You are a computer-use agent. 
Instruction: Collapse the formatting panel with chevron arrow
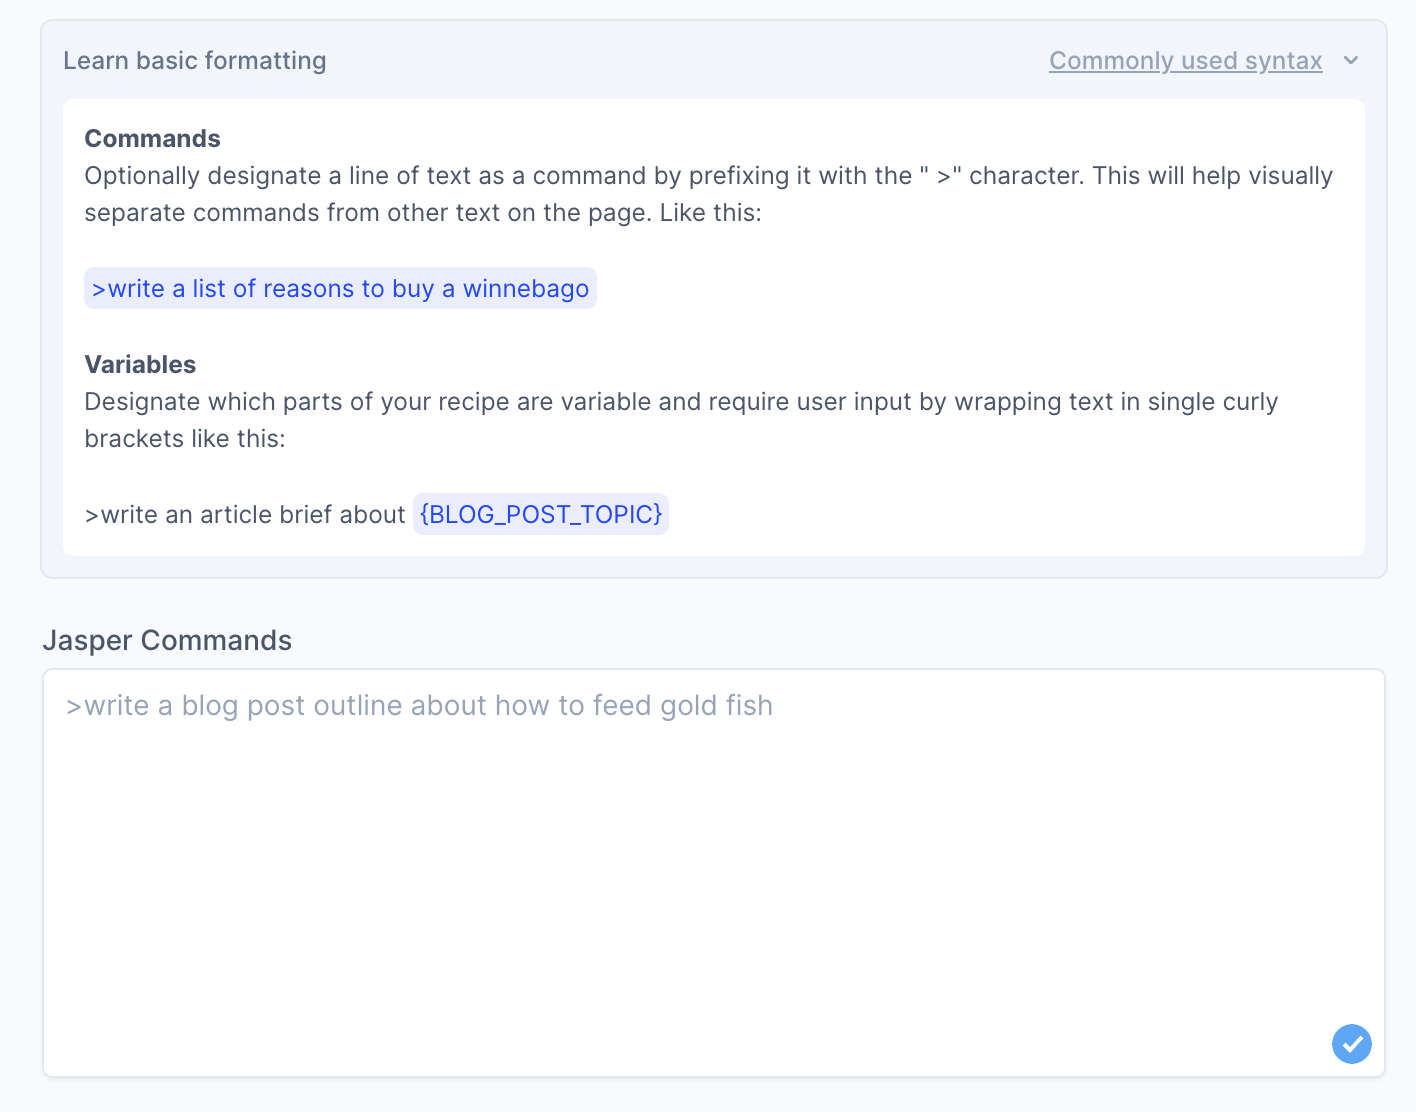tap(1351, 61)
